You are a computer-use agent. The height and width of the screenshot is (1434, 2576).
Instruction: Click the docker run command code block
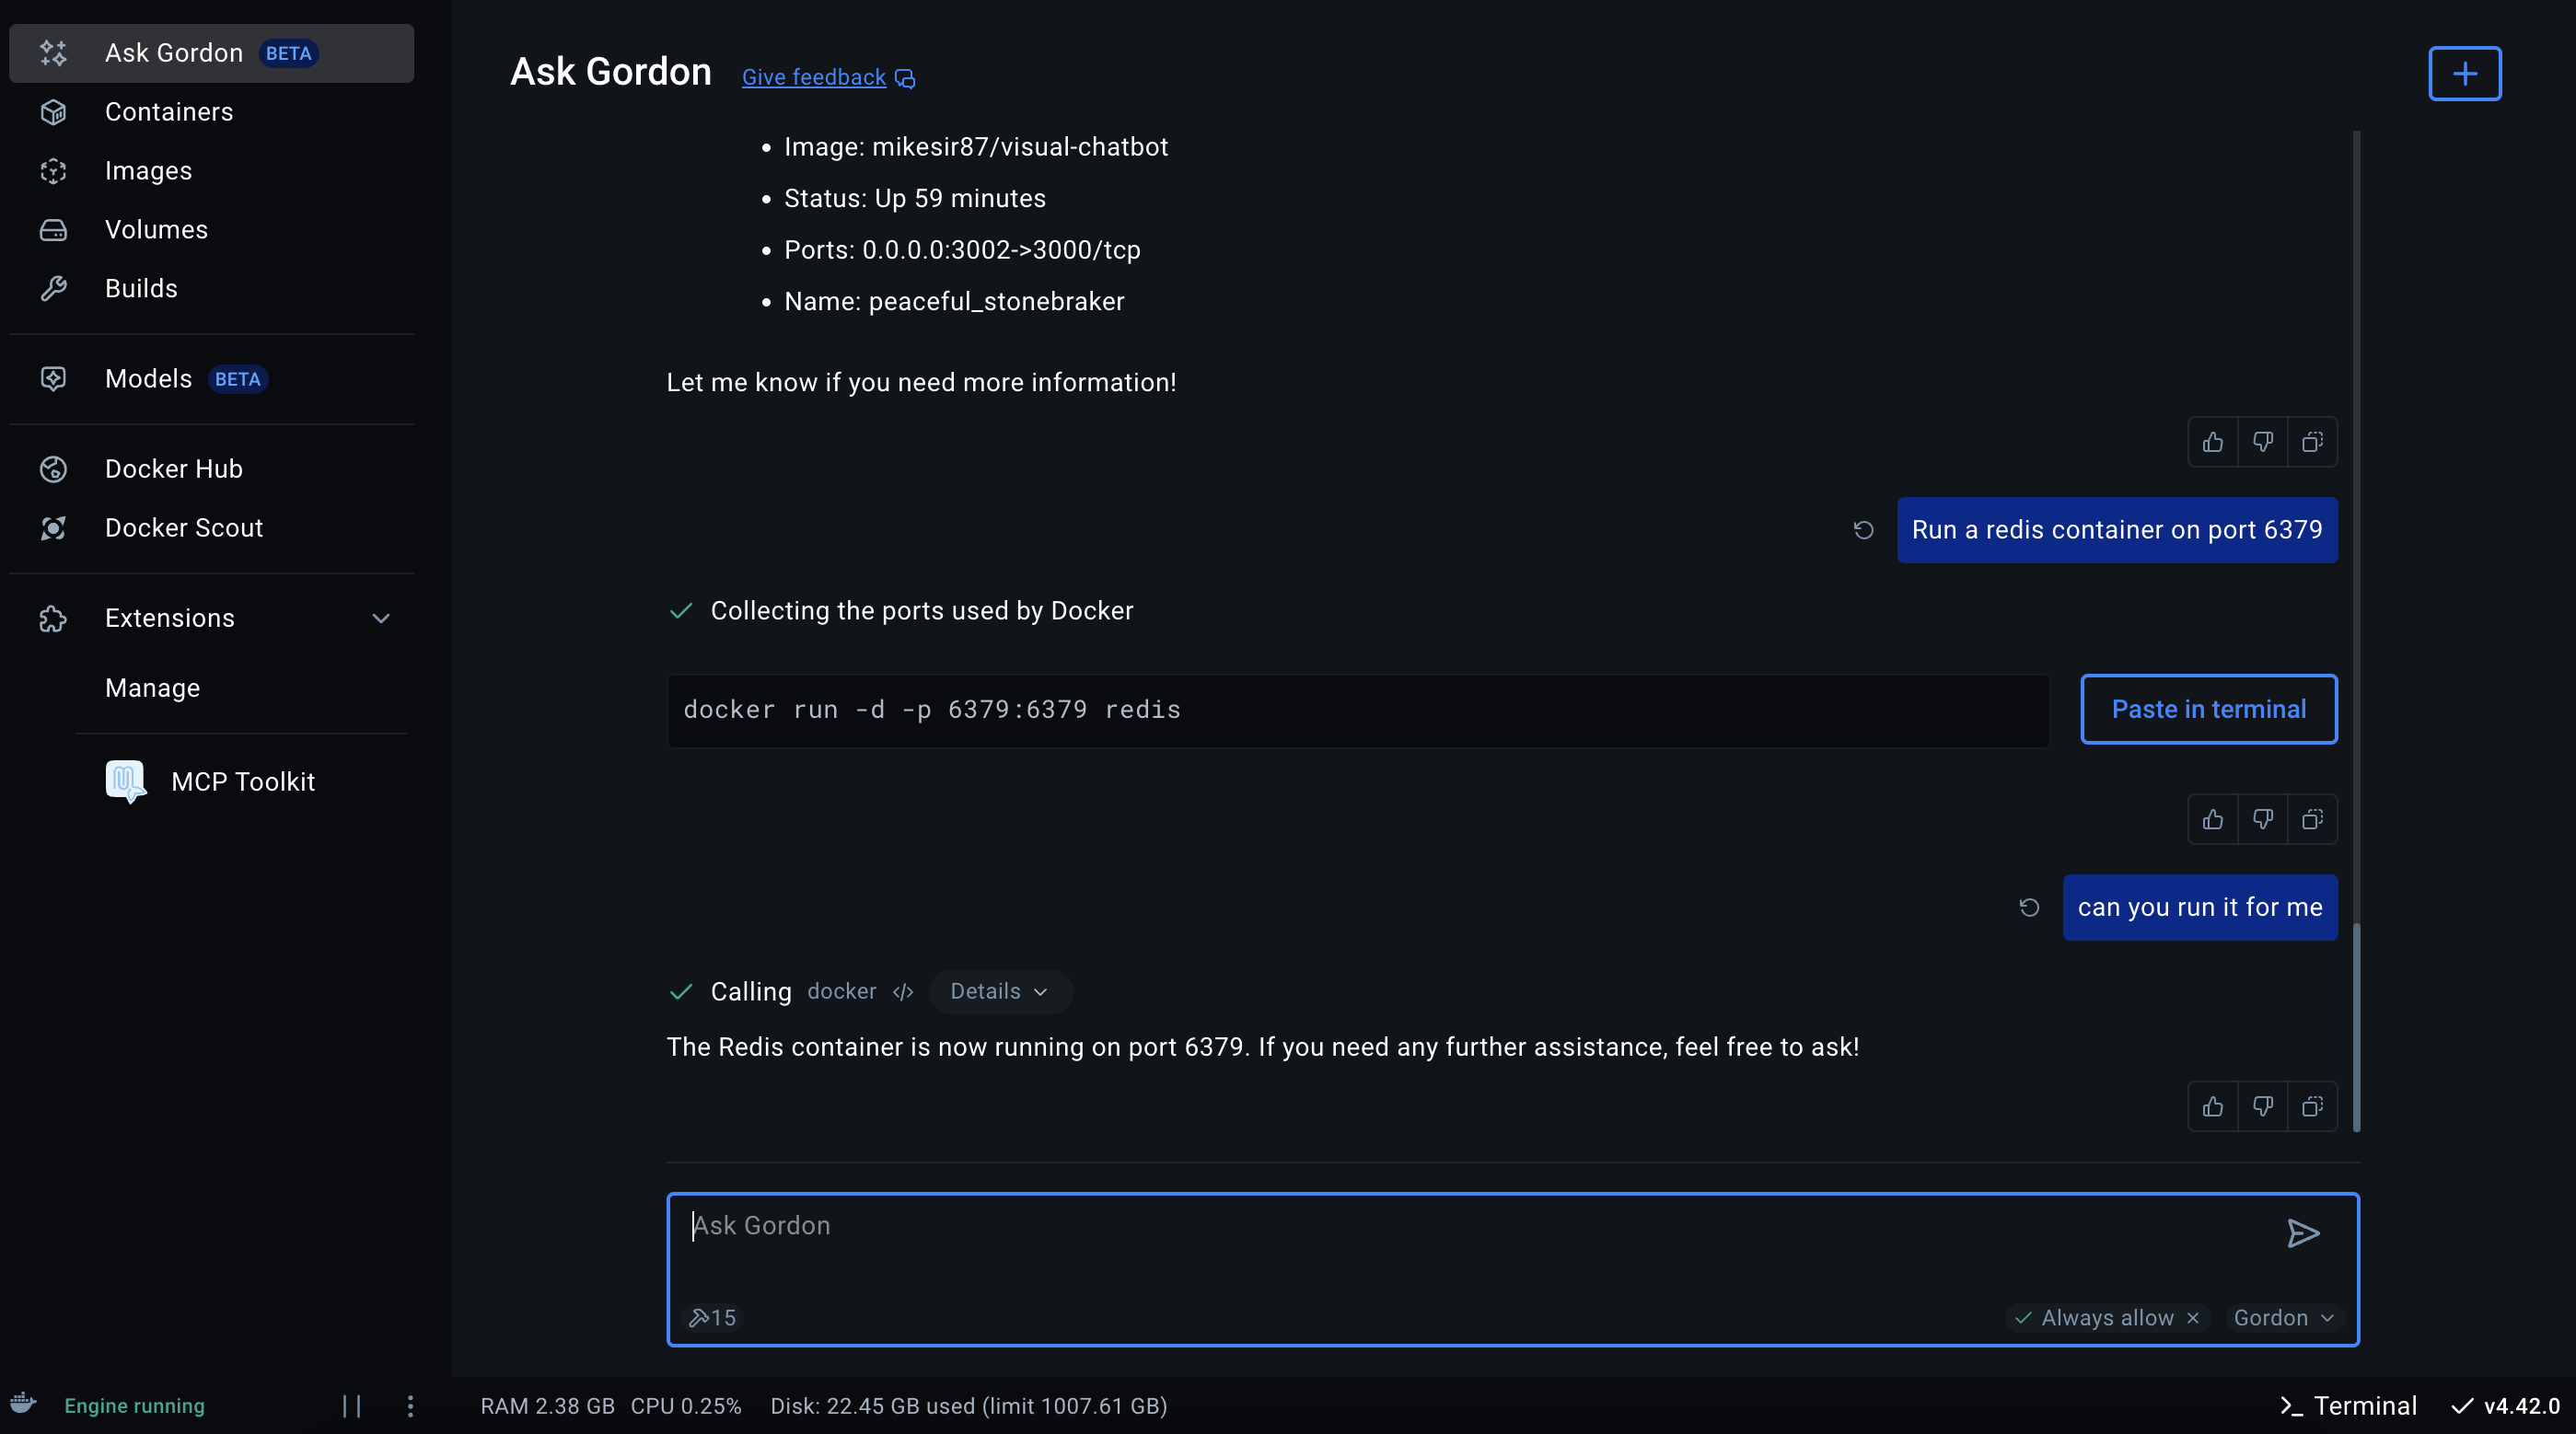coord(1358,711)
